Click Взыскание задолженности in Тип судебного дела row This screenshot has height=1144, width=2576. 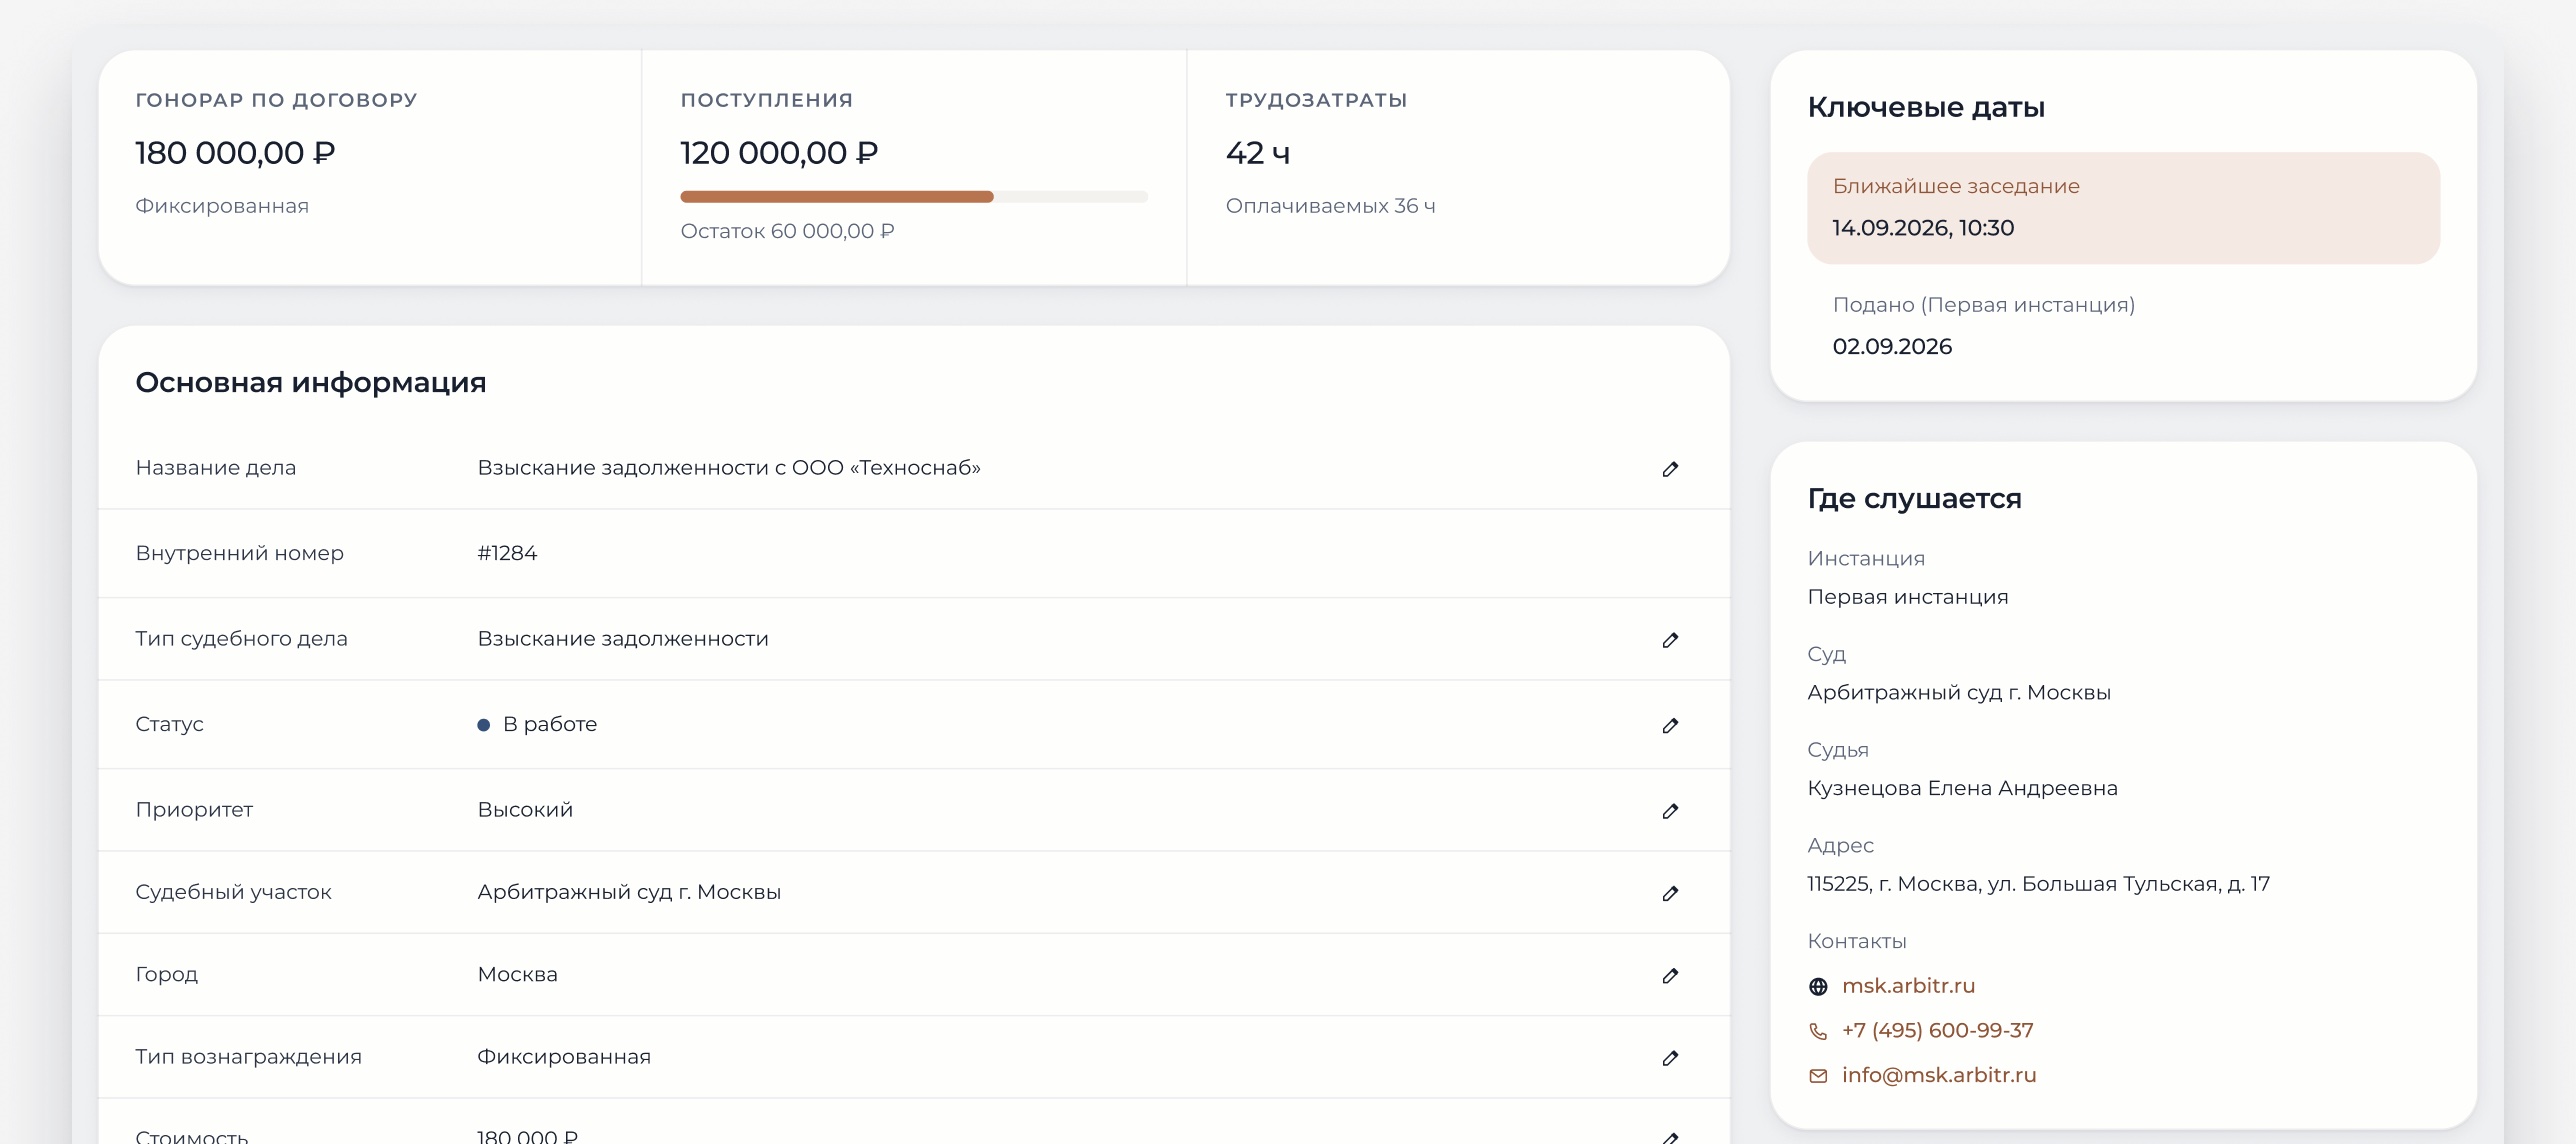point(623,639)
